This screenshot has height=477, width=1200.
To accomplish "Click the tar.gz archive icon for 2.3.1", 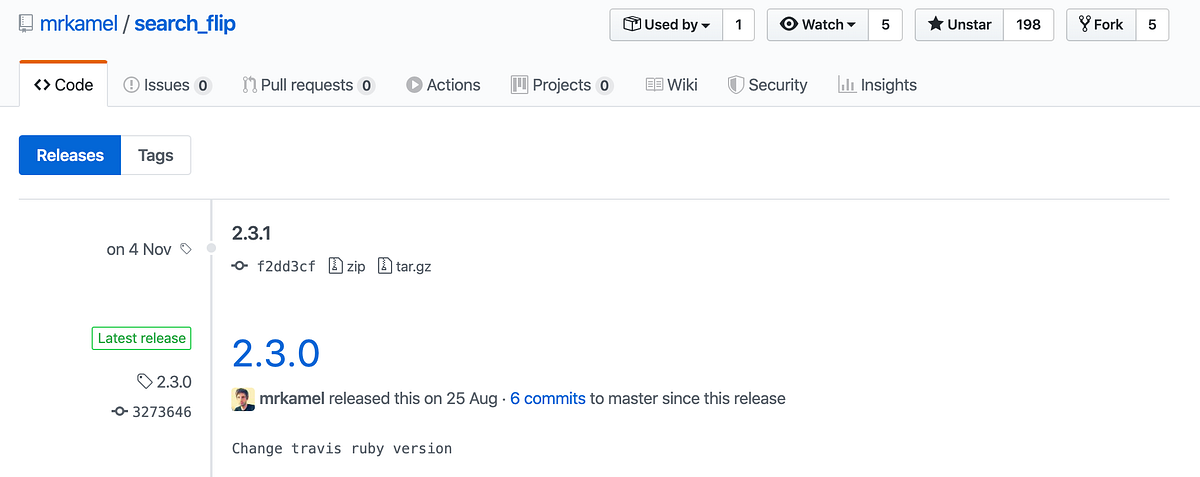I will pyautogui.click(x=385, y=266).
